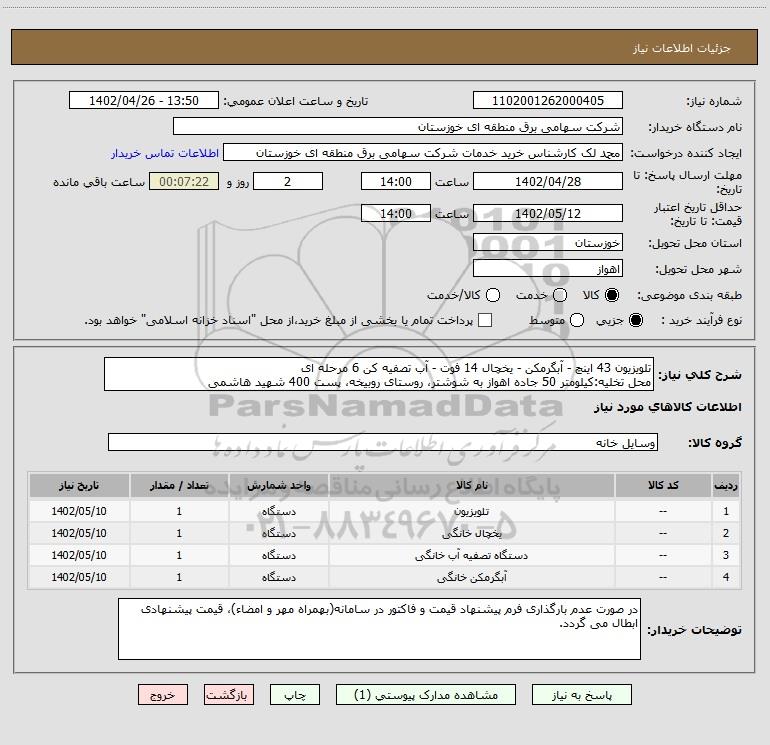Click the گروه کالا field
The image size is (770, 745).
coord(383,442)
